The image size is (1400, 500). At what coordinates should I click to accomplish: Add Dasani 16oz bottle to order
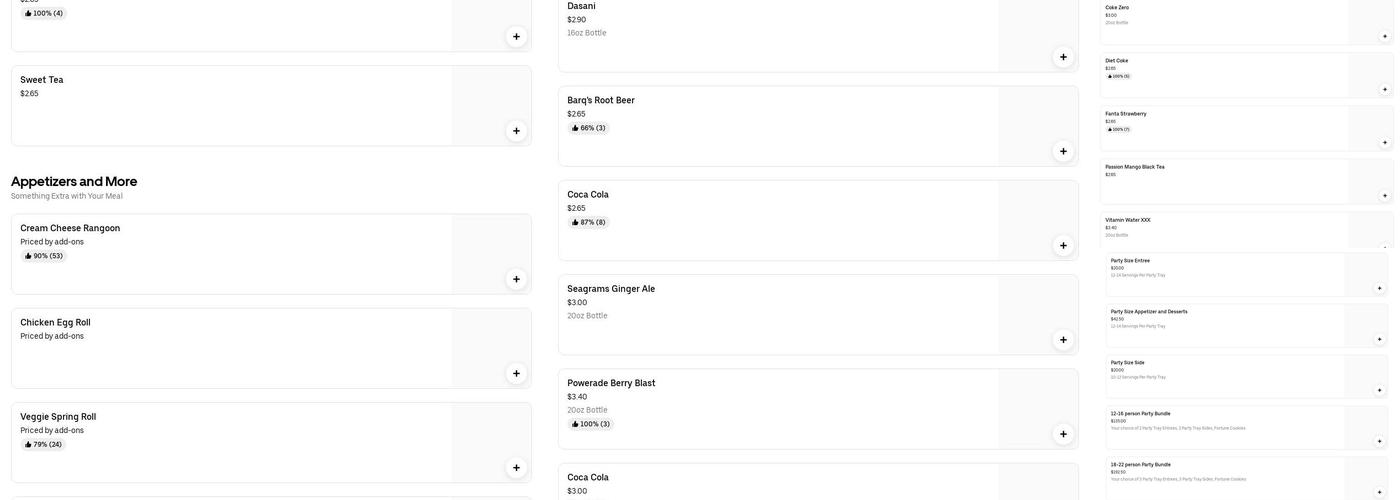[x=1063, y=57]
